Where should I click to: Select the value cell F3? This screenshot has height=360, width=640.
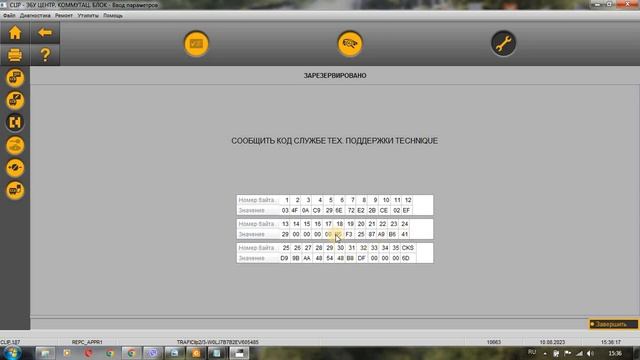pyautogui.click(x=349, y=235)
